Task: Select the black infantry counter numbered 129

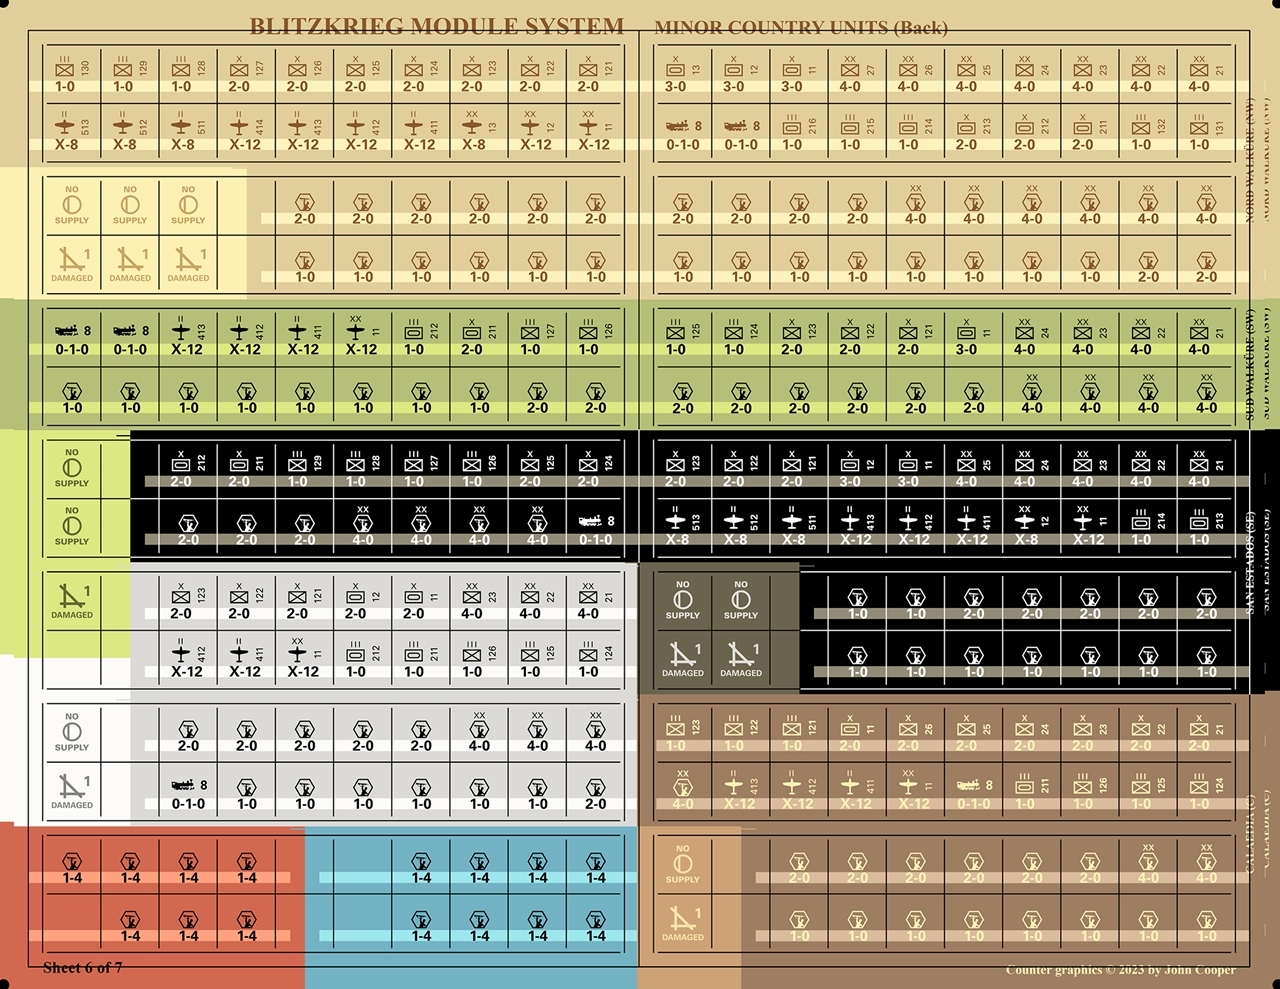Action: 304,471
